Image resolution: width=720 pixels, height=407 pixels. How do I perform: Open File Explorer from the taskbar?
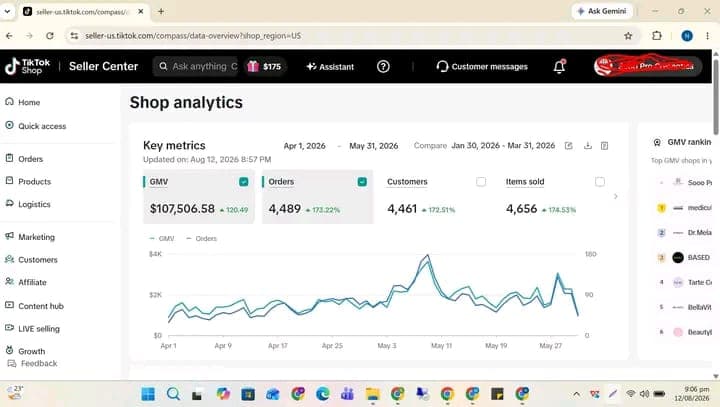point(372,394)
